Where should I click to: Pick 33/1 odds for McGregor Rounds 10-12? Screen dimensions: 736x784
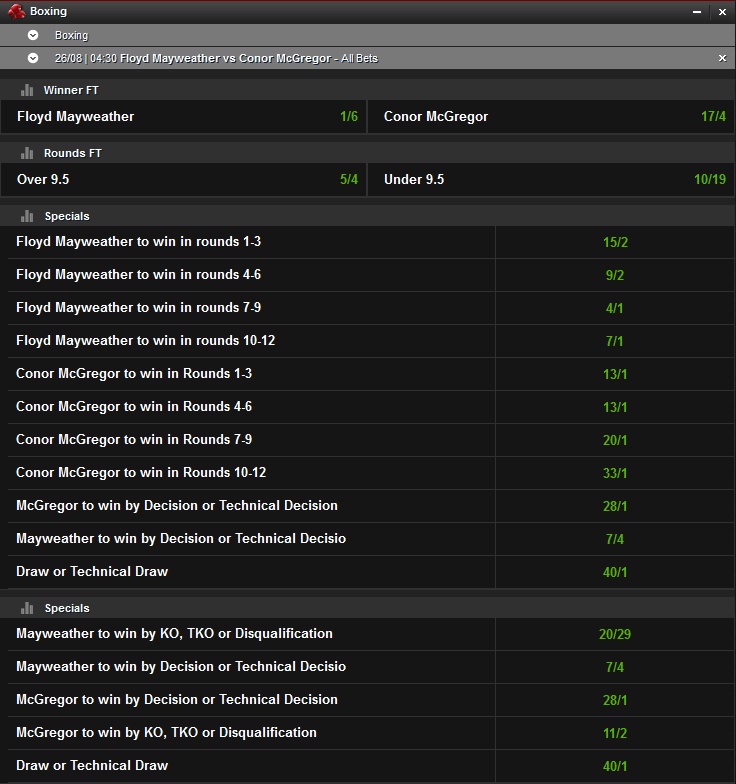(x=615, y=473)
